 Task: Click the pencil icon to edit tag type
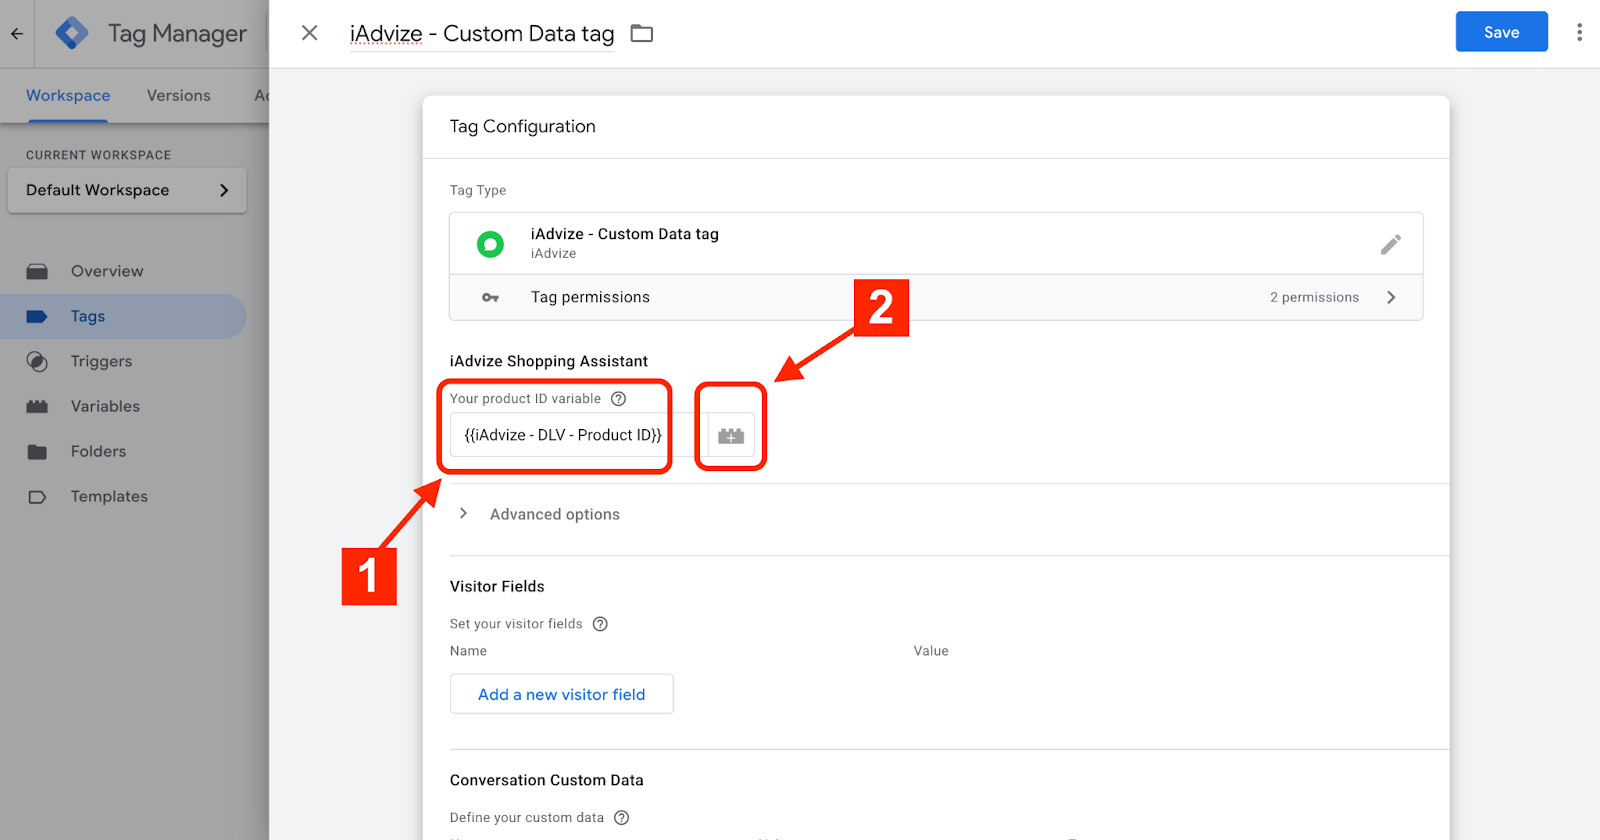(x=1390, y=244)
